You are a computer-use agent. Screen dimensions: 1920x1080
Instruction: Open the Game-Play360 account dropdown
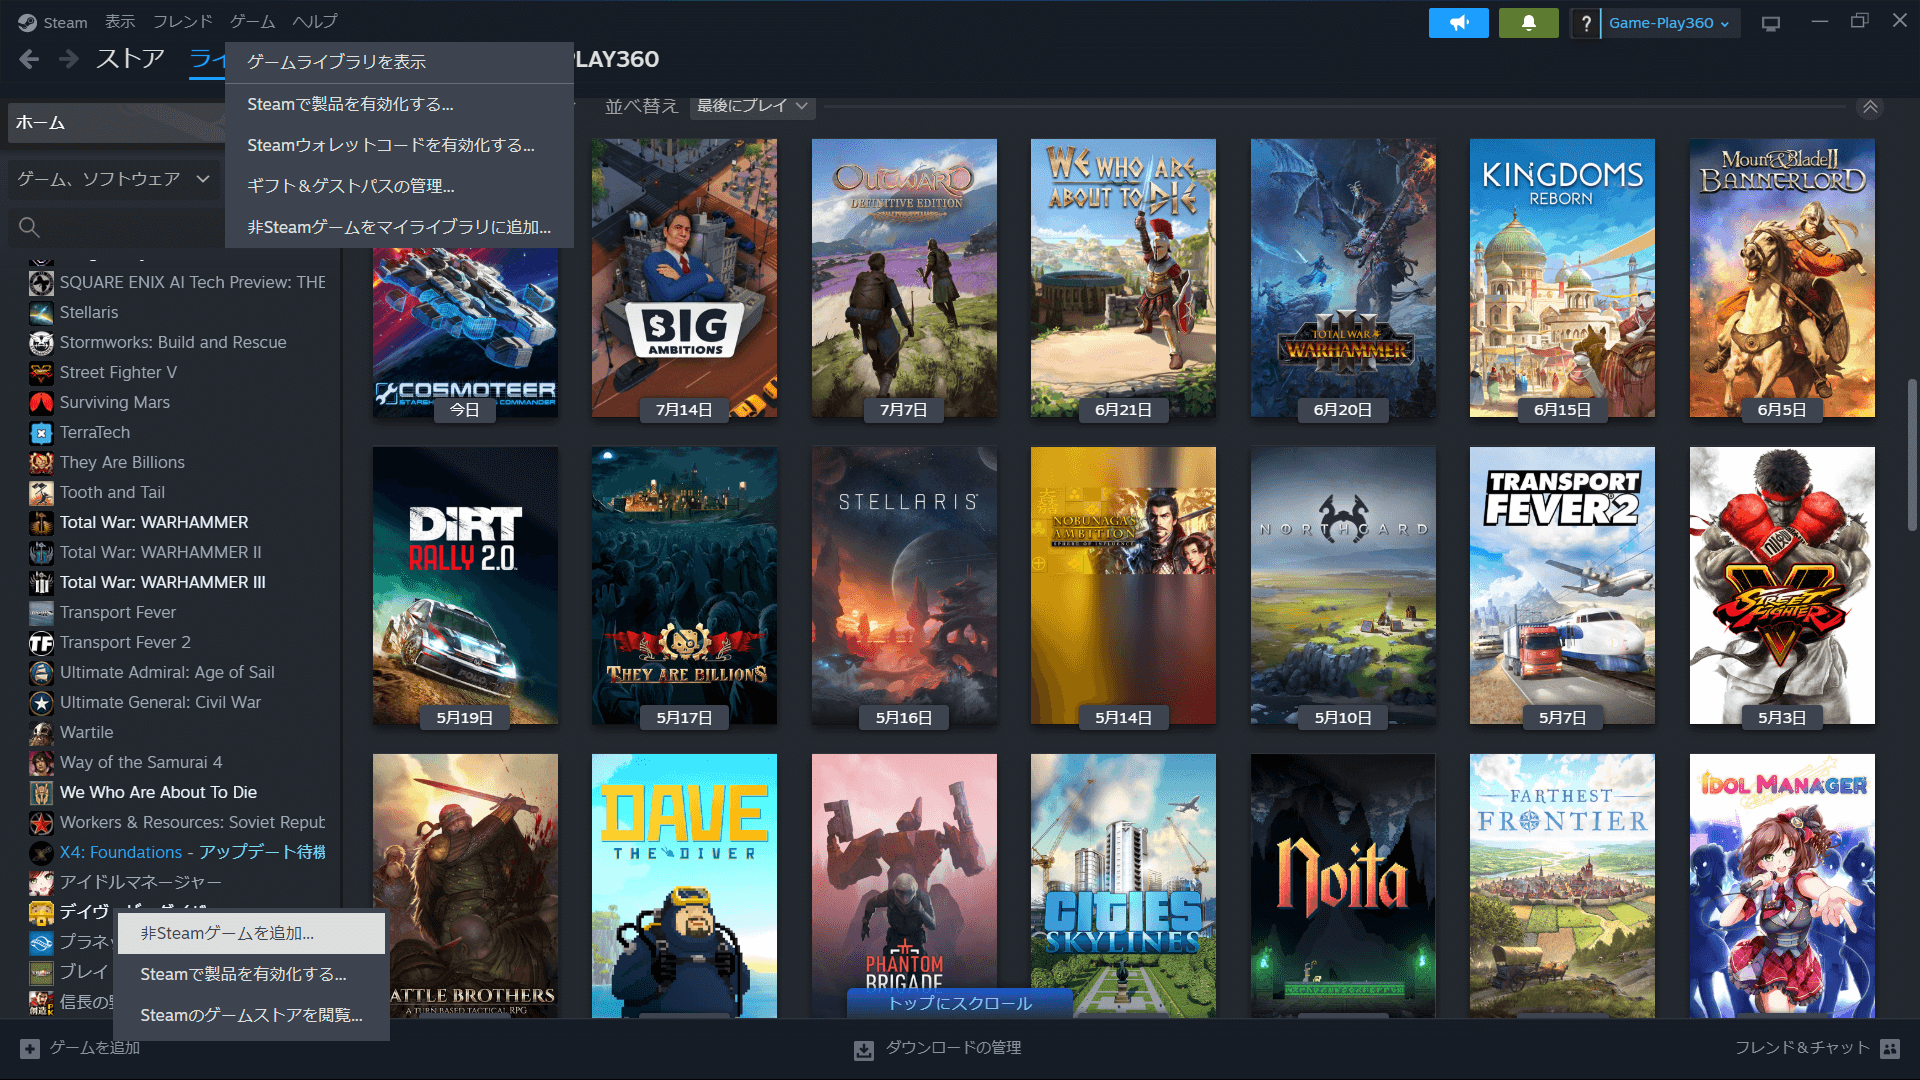click(1670, 22)
